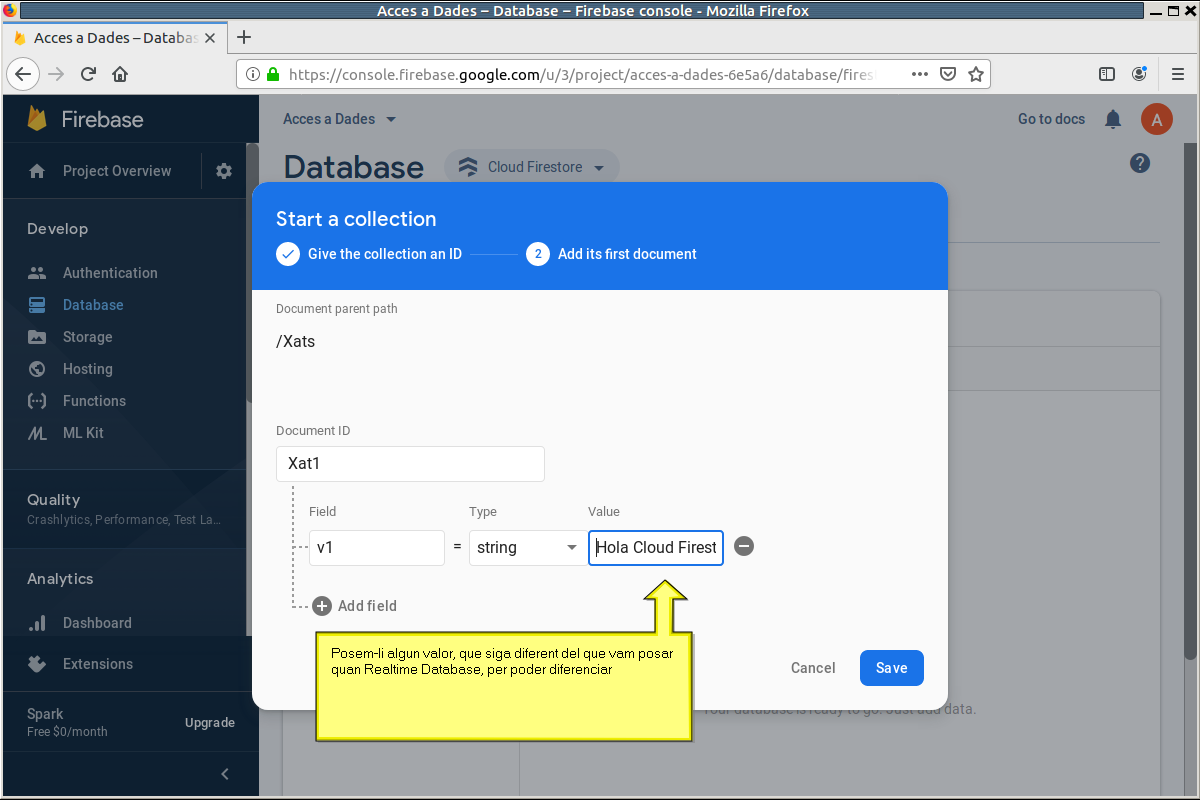Viewport: 1200px width, 800px height.
Task: Save page to Pocket icon
Action: [x=948, y=74]
